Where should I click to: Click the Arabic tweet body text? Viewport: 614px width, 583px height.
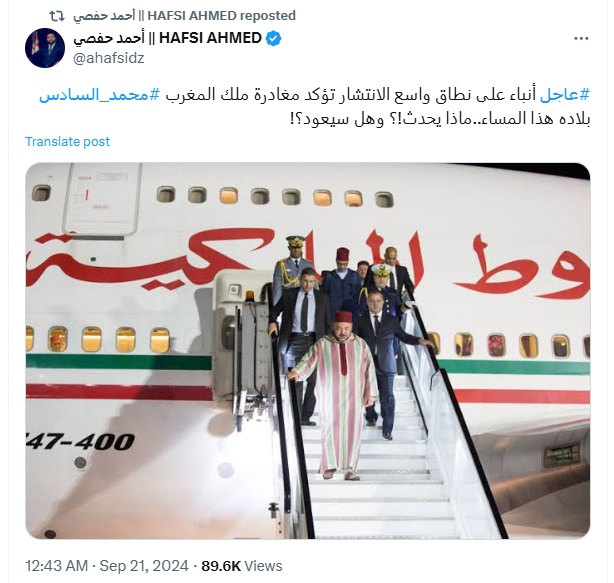[314, 107]
